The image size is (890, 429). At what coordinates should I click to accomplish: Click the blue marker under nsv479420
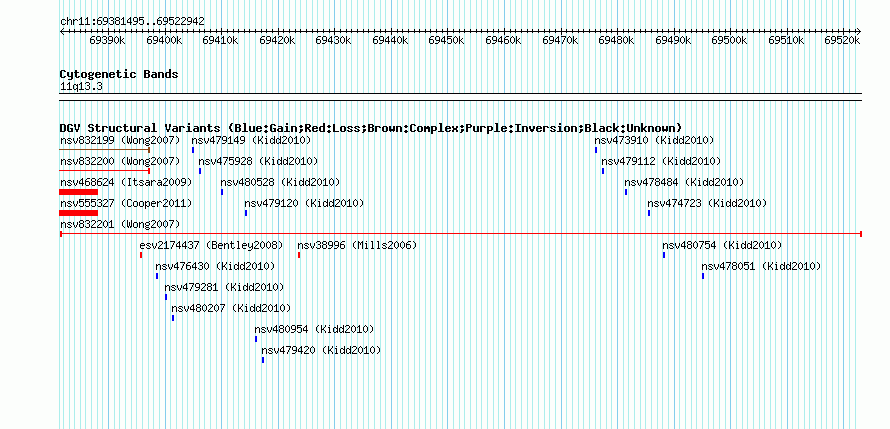click(263, 360)
